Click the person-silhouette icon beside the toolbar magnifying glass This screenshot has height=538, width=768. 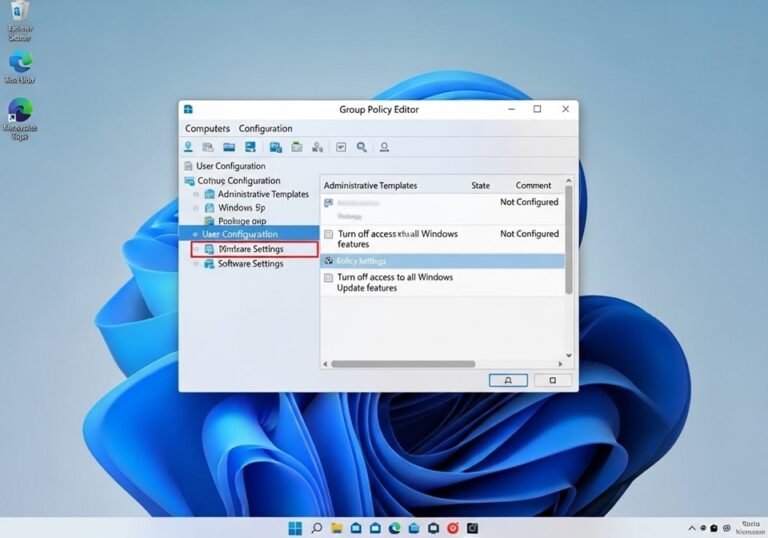point(384,147)
